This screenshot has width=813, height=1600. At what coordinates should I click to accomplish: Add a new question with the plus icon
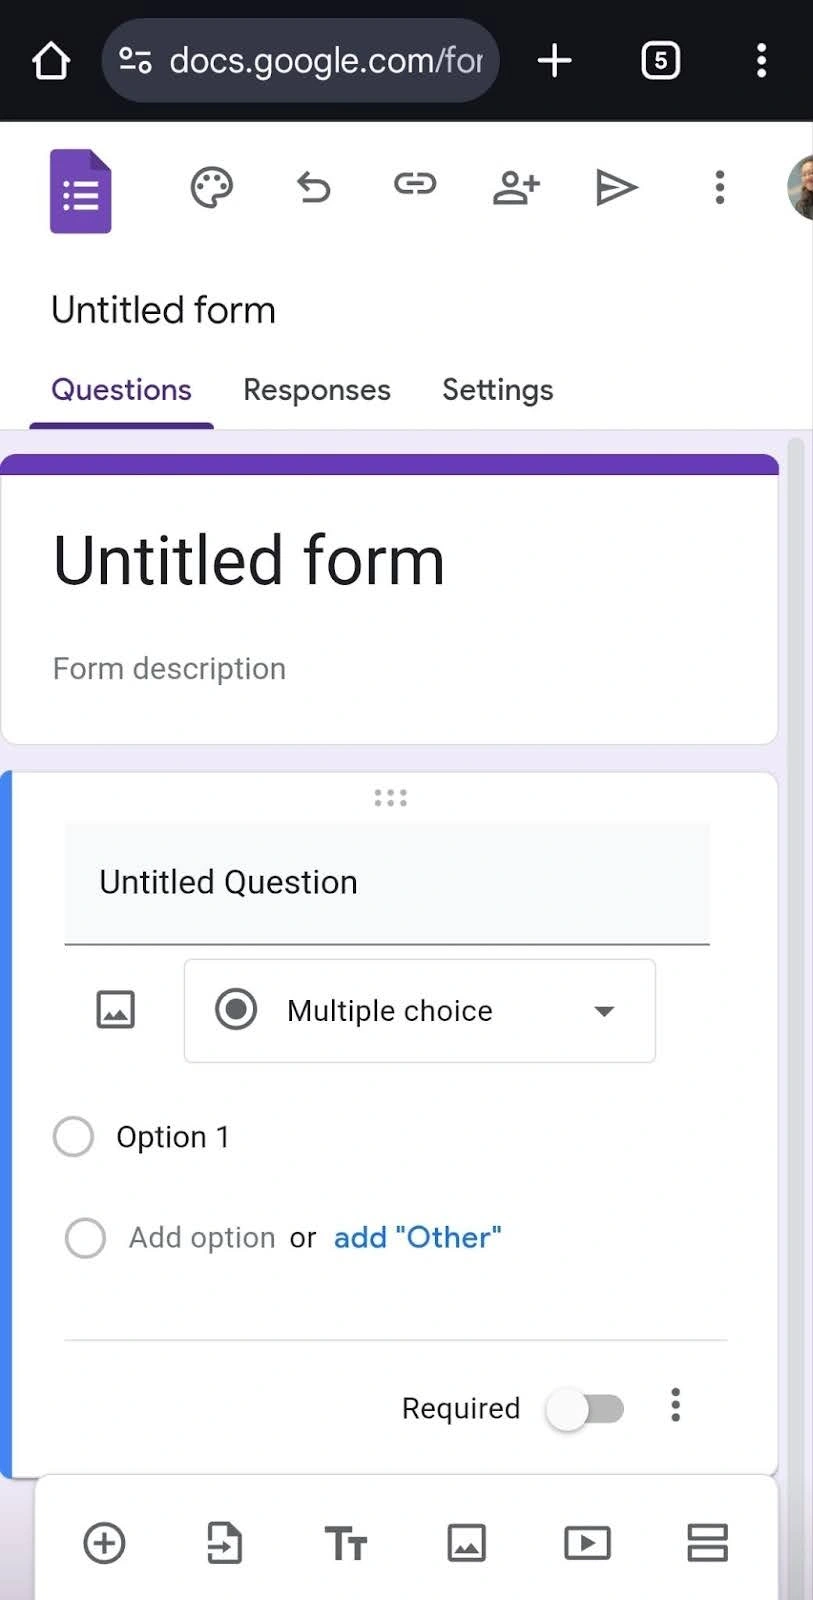[104, 1543]
